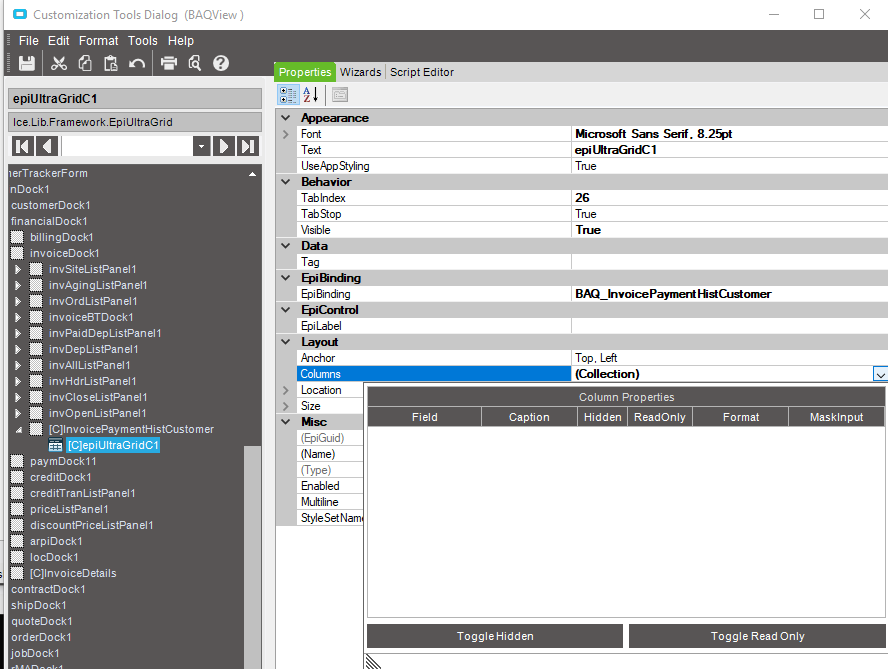Viewport: 888px width, 669px height.
Task: Collapse the [C]InvoicePaymentHistCustomer tree node
Action: point(19,430)
